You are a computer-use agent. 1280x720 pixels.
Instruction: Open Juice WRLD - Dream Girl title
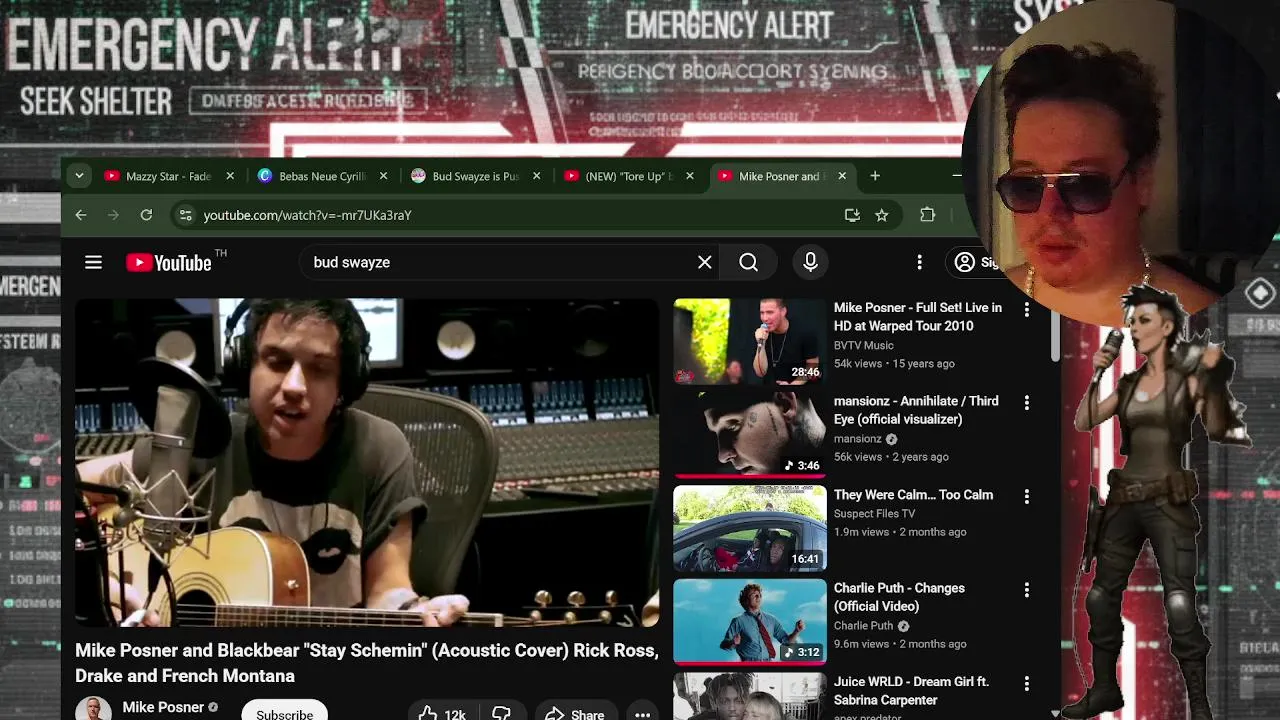coord(911,691)
